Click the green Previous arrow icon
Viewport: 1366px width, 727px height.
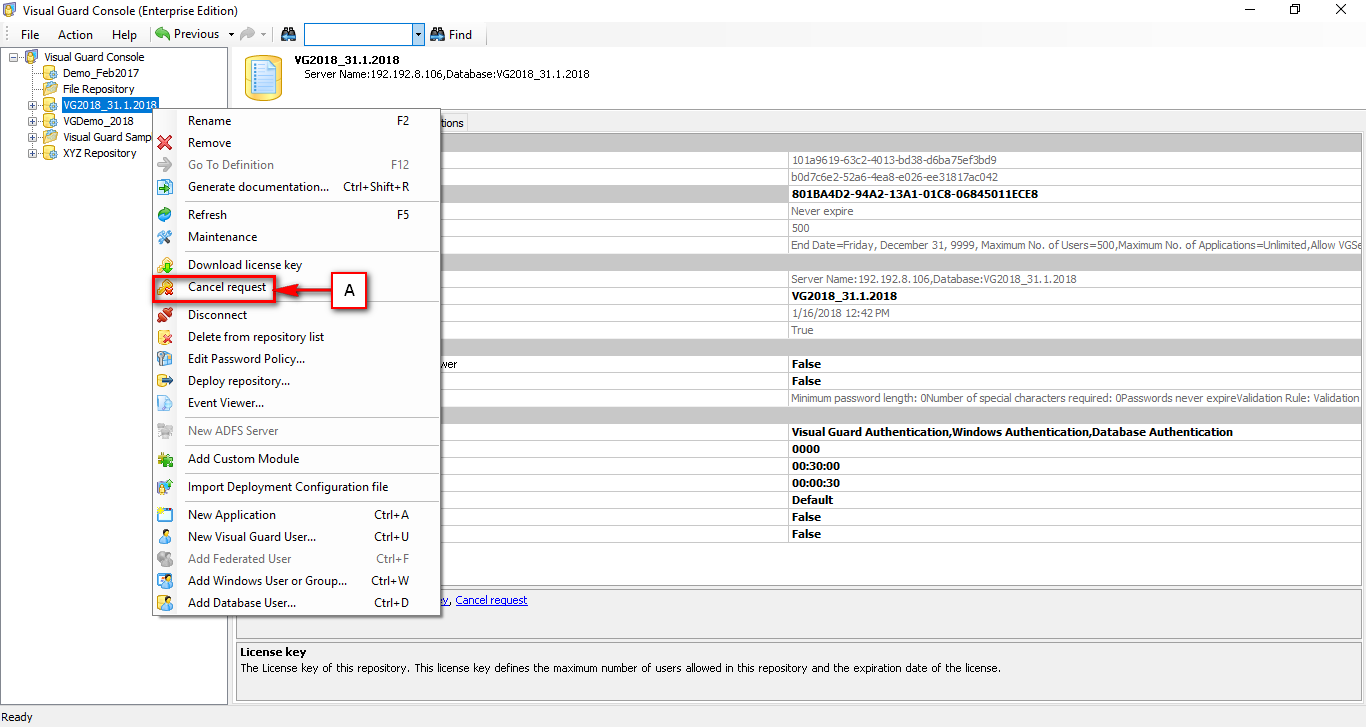(x=162, y=33)
